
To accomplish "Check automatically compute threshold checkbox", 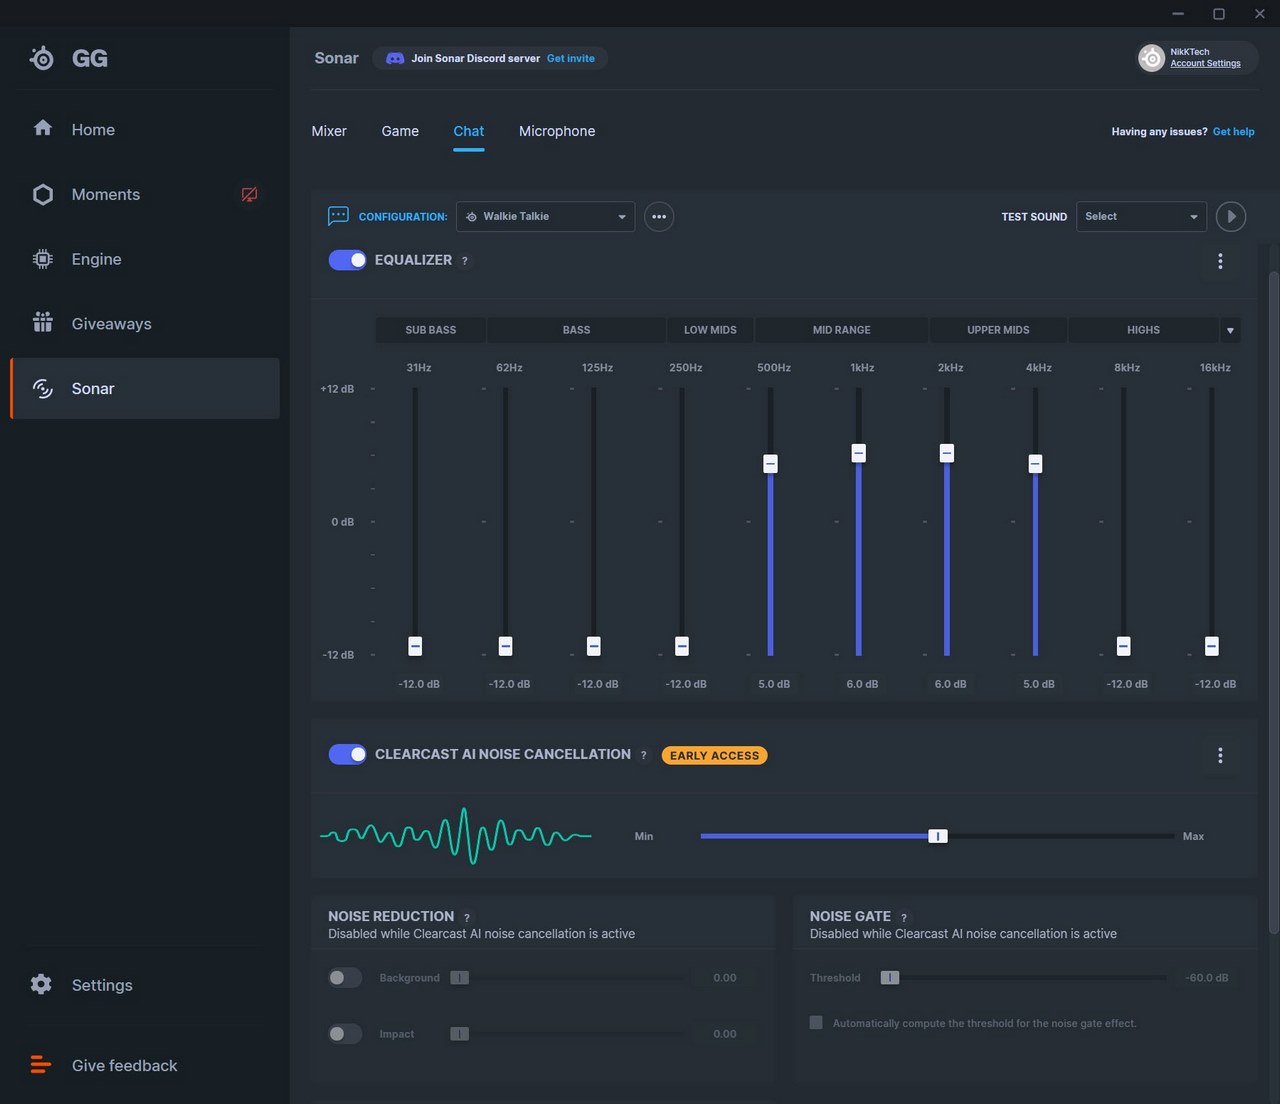I will click(x=816, y=1023).
